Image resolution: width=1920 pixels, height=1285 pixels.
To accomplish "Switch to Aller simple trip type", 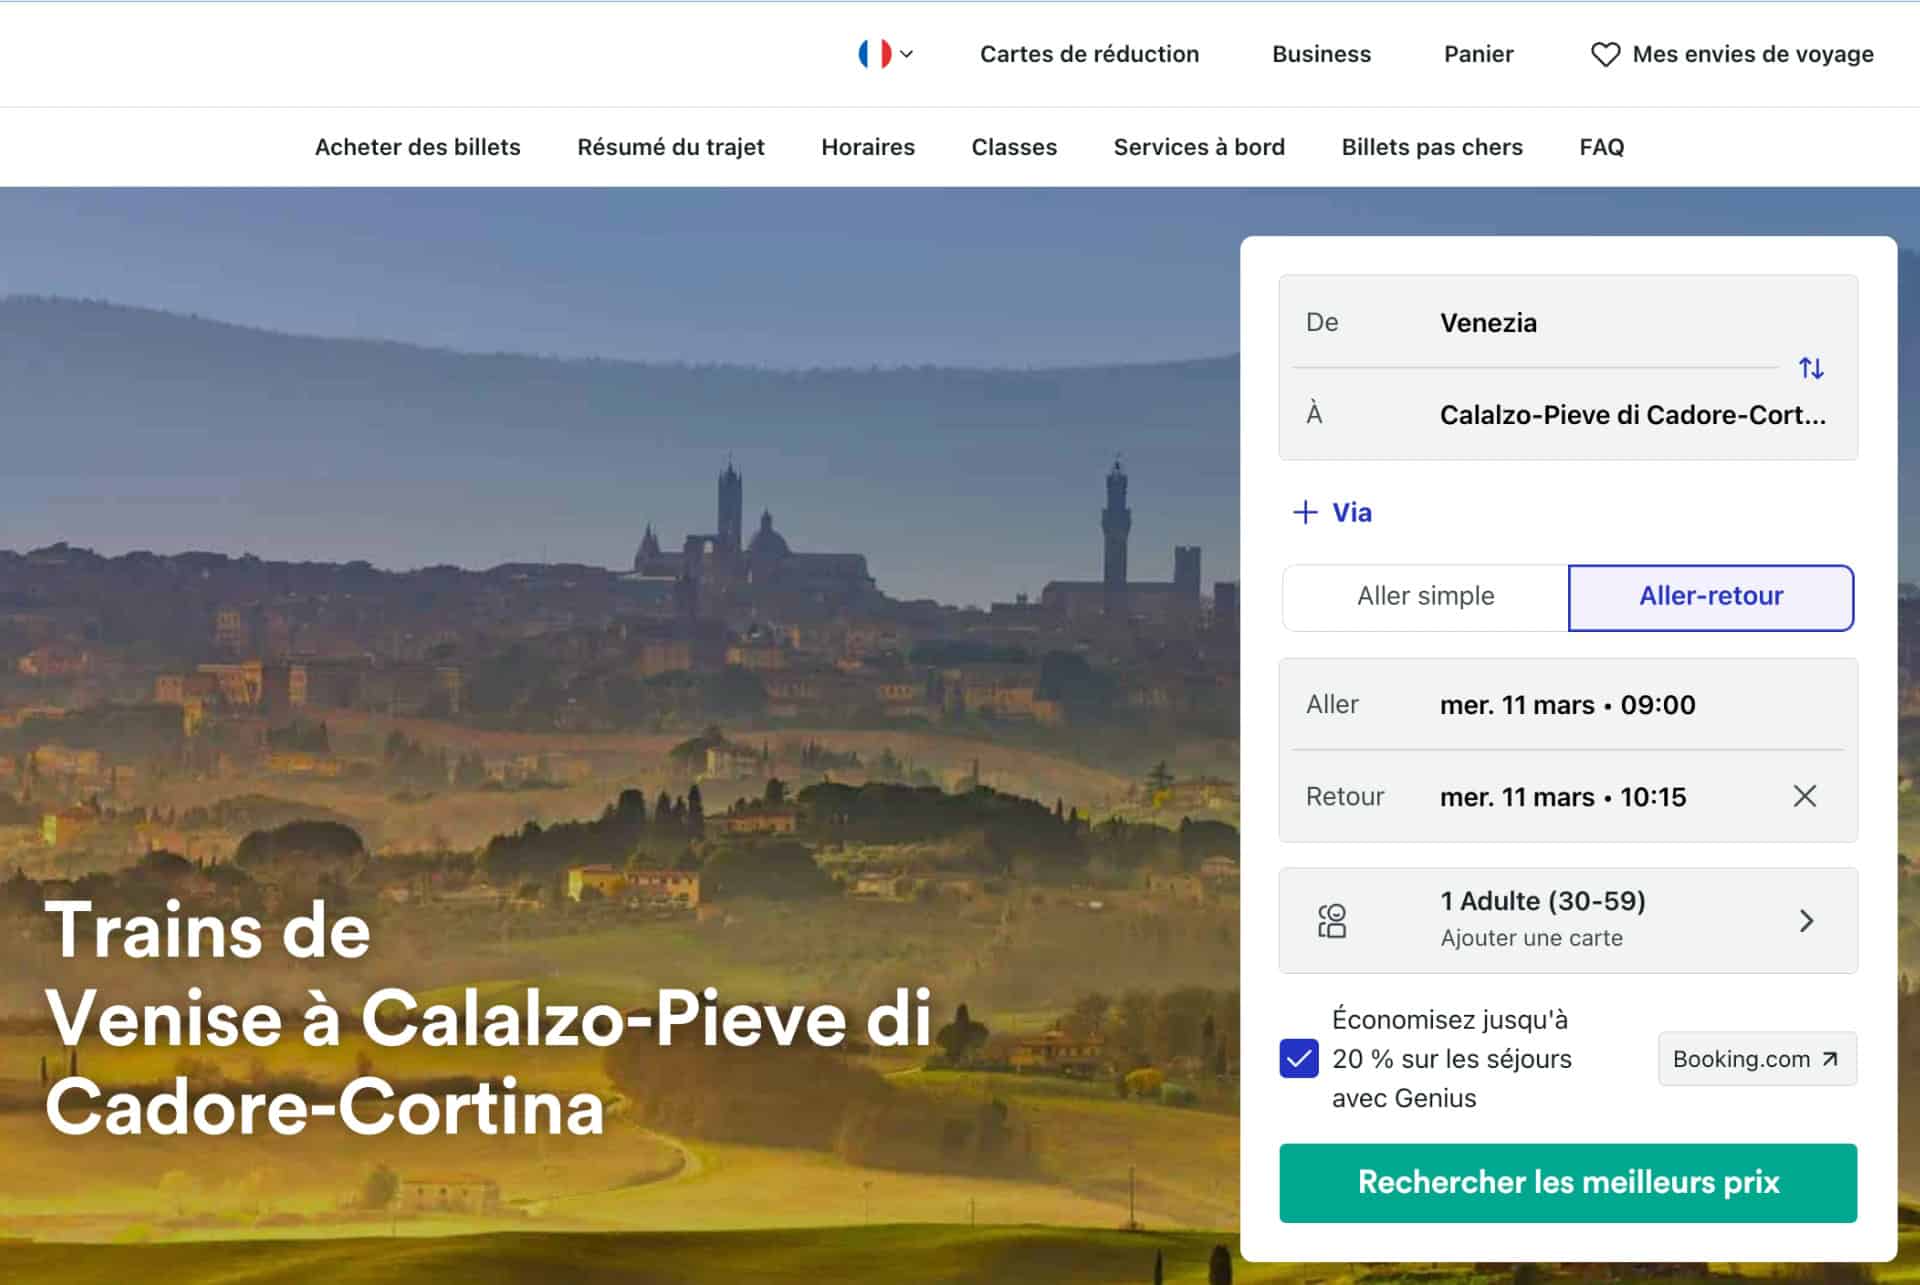I will tap(1424, 597).
